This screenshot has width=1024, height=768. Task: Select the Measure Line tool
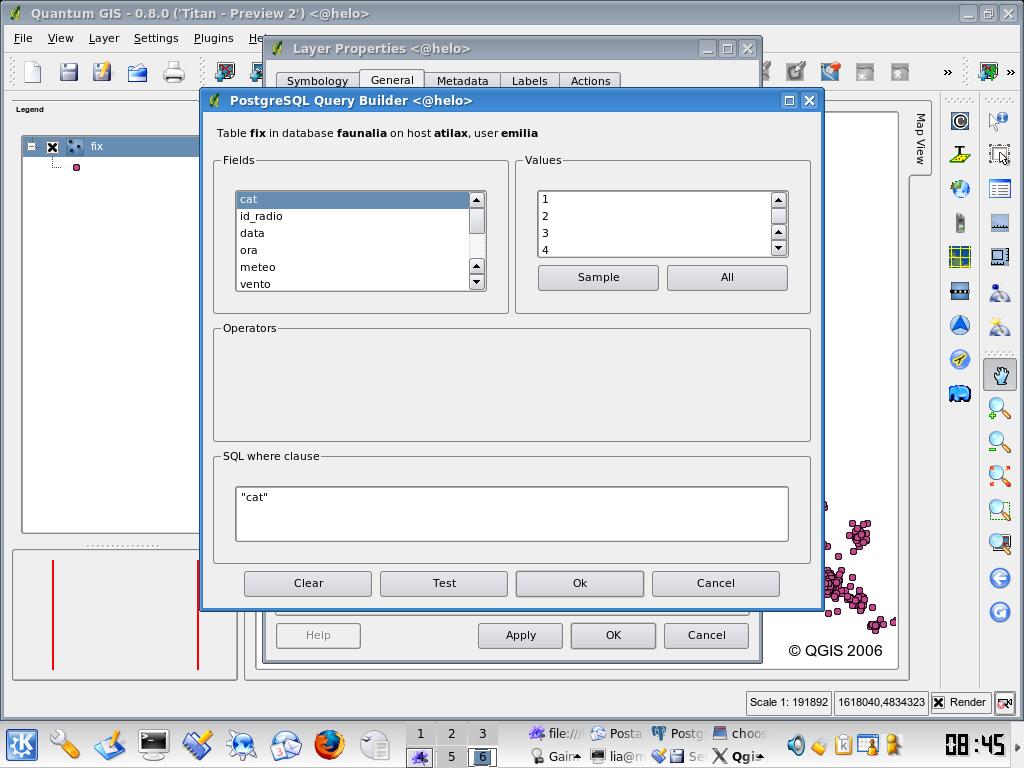(999, 223)
